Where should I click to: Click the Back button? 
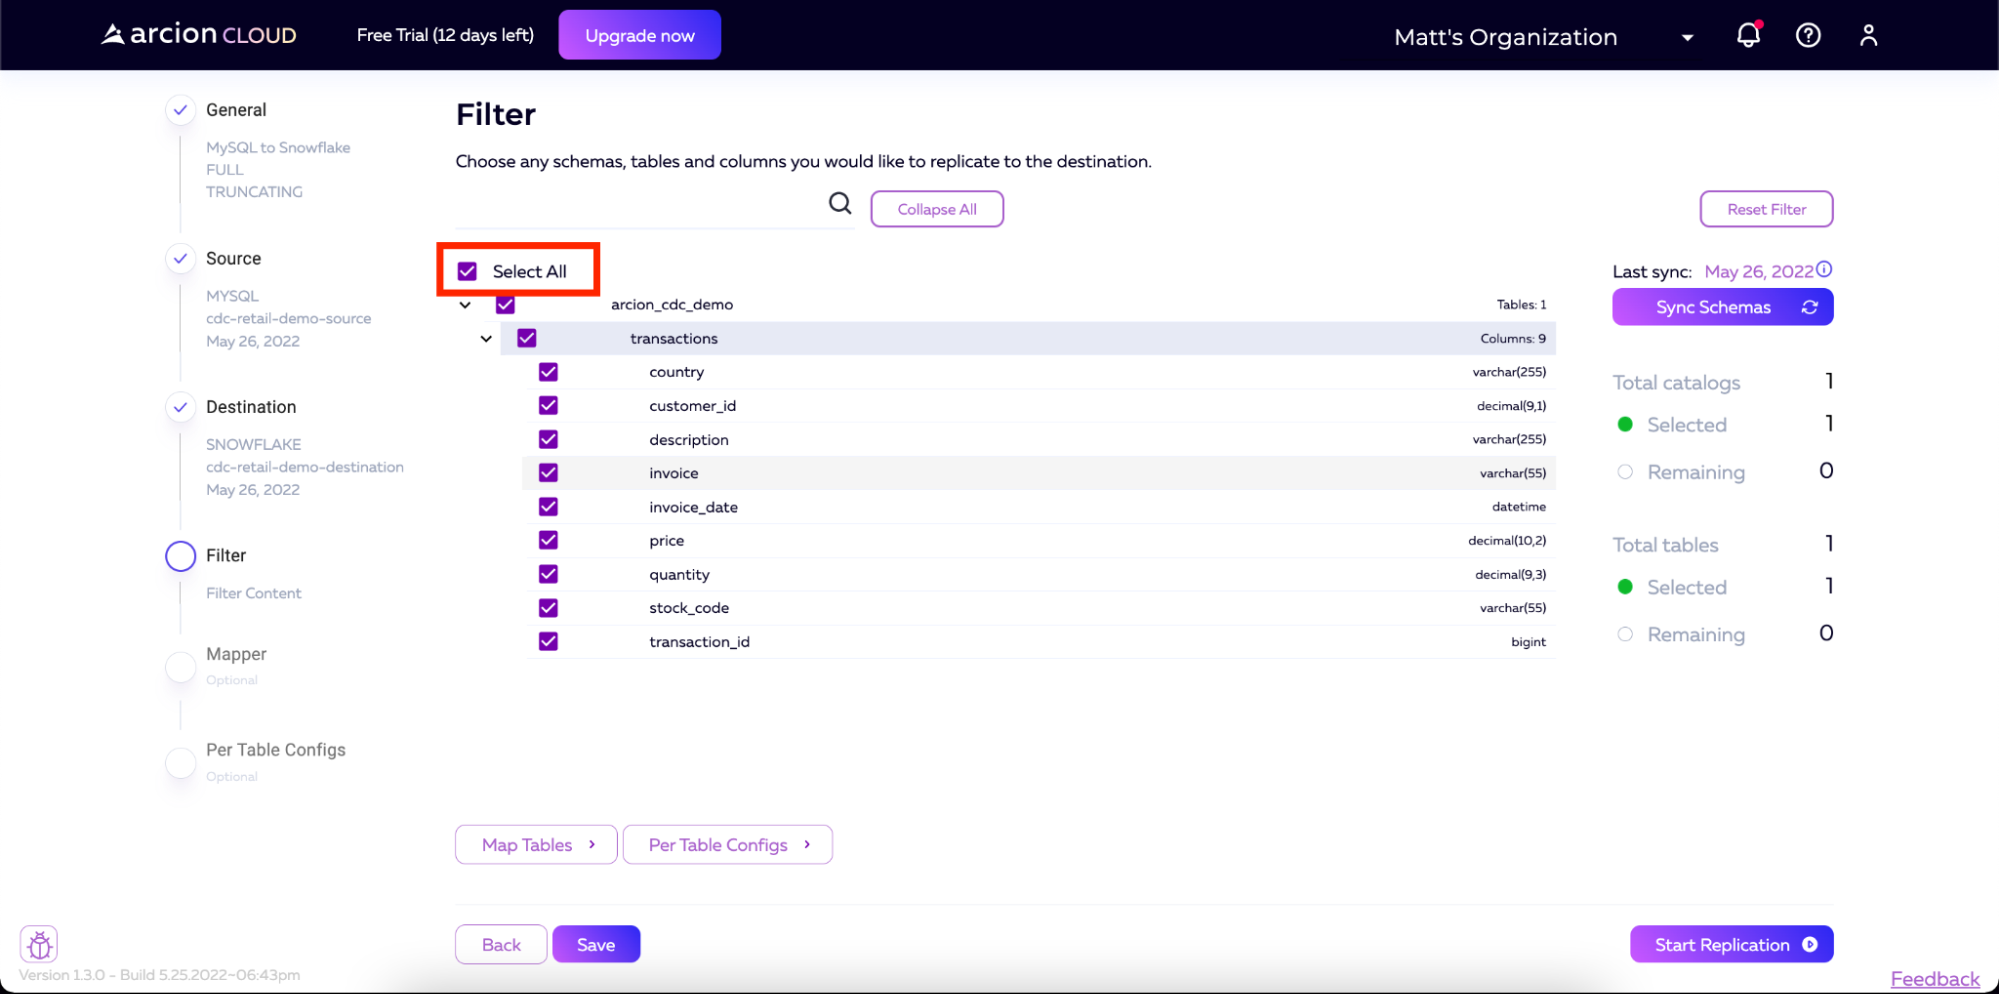pos(501,945)
